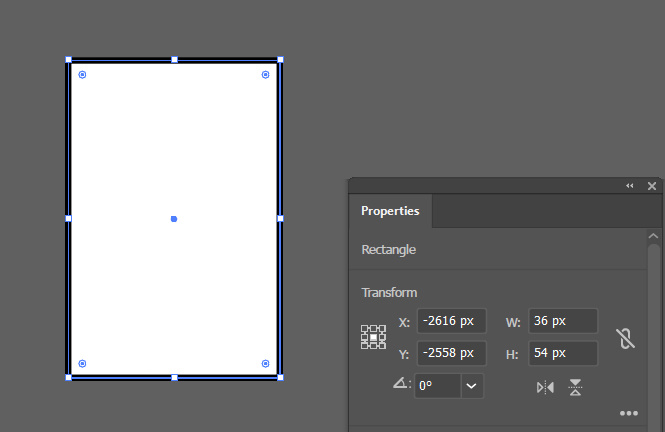665x432 pixels.
Task: Click the top-right bounding box handle
Action: [280, 60]
